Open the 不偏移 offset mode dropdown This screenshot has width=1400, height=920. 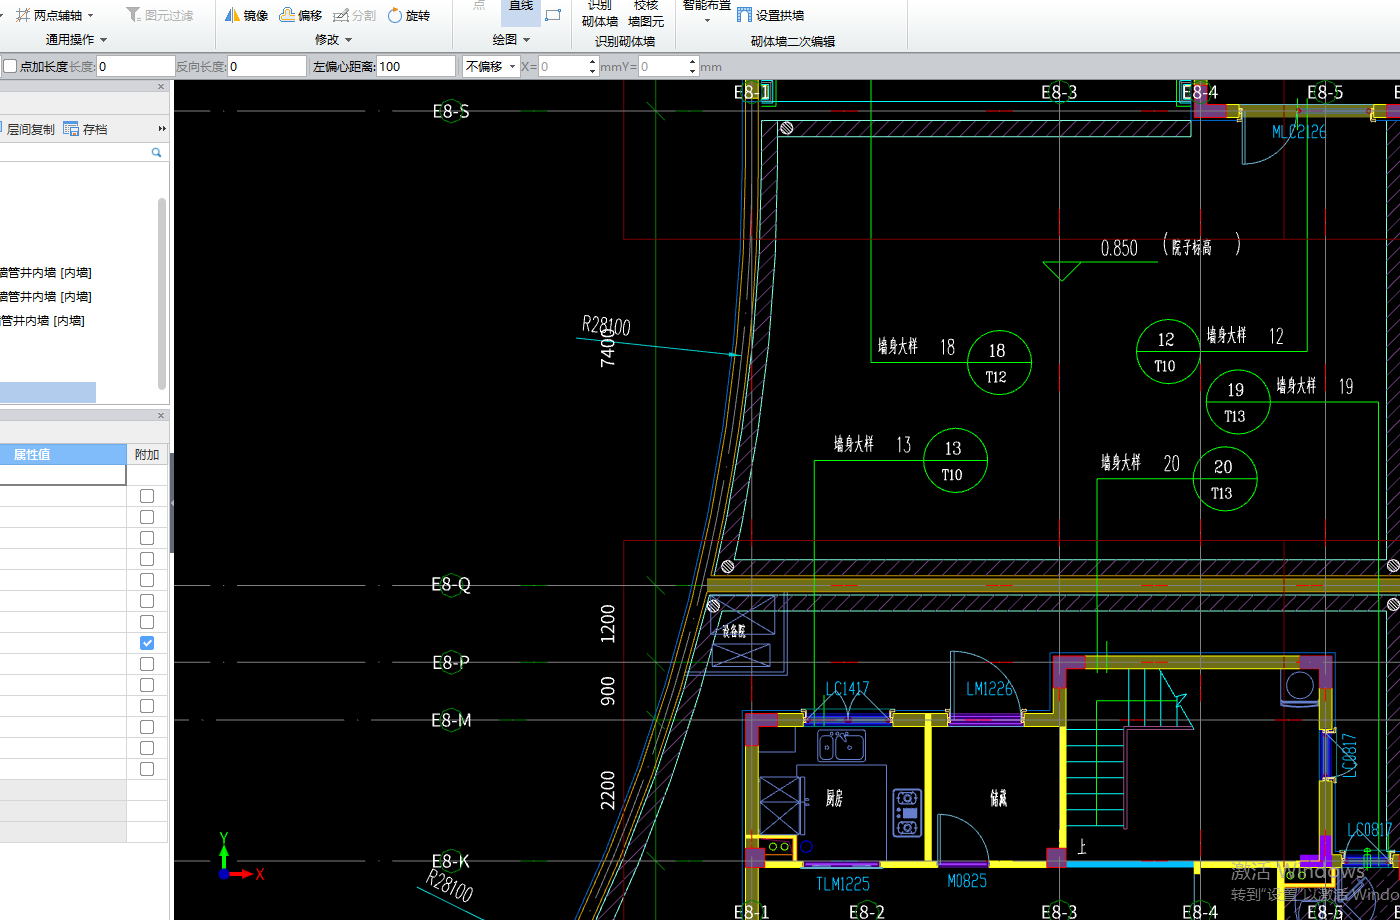coord(490,66)
